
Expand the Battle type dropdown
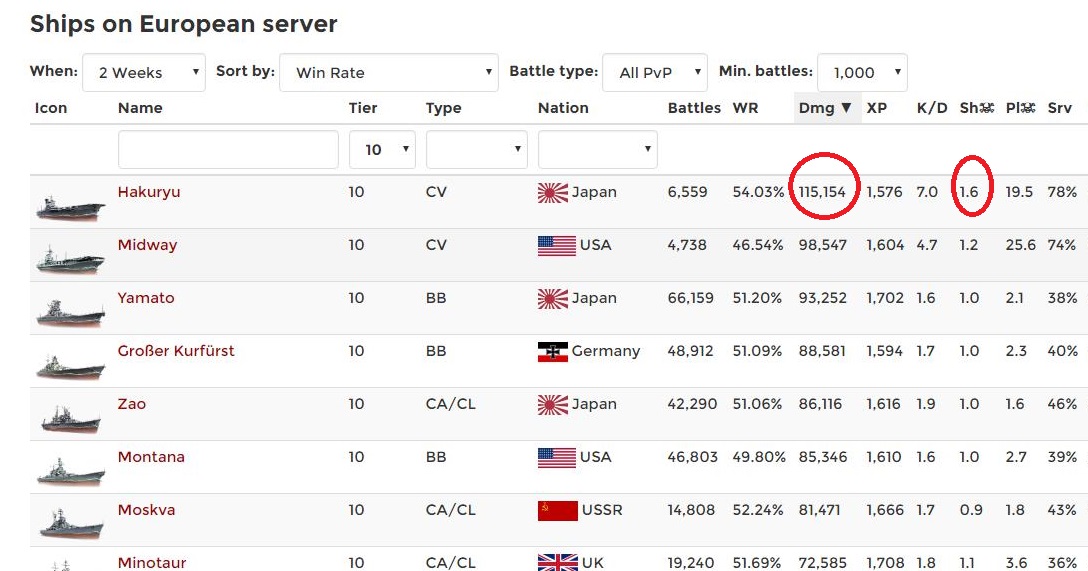click(x=655, y=73)
